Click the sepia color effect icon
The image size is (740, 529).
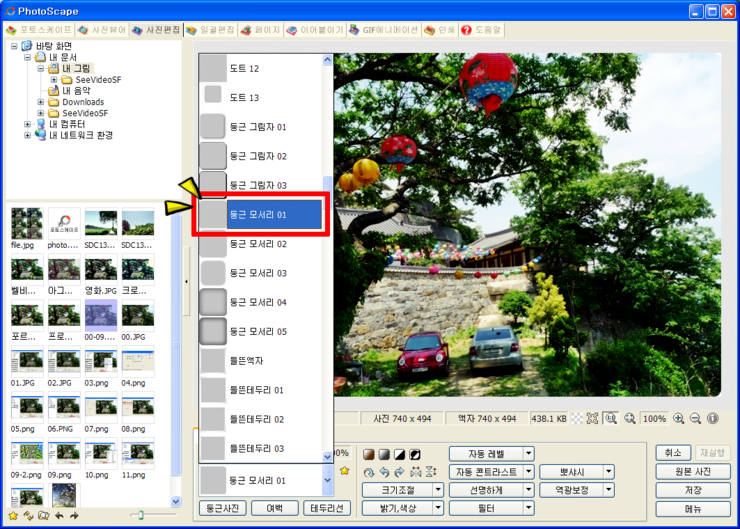369,454
